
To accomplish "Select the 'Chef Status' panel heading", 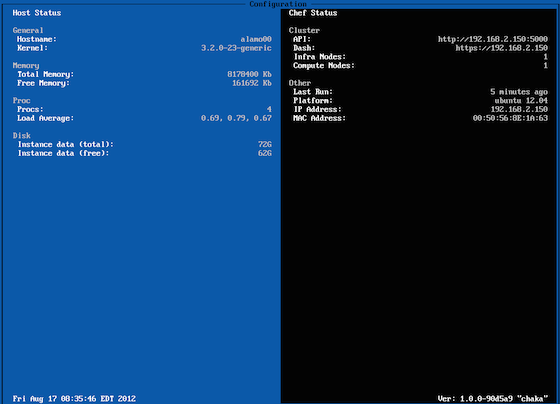I will 313,13.
